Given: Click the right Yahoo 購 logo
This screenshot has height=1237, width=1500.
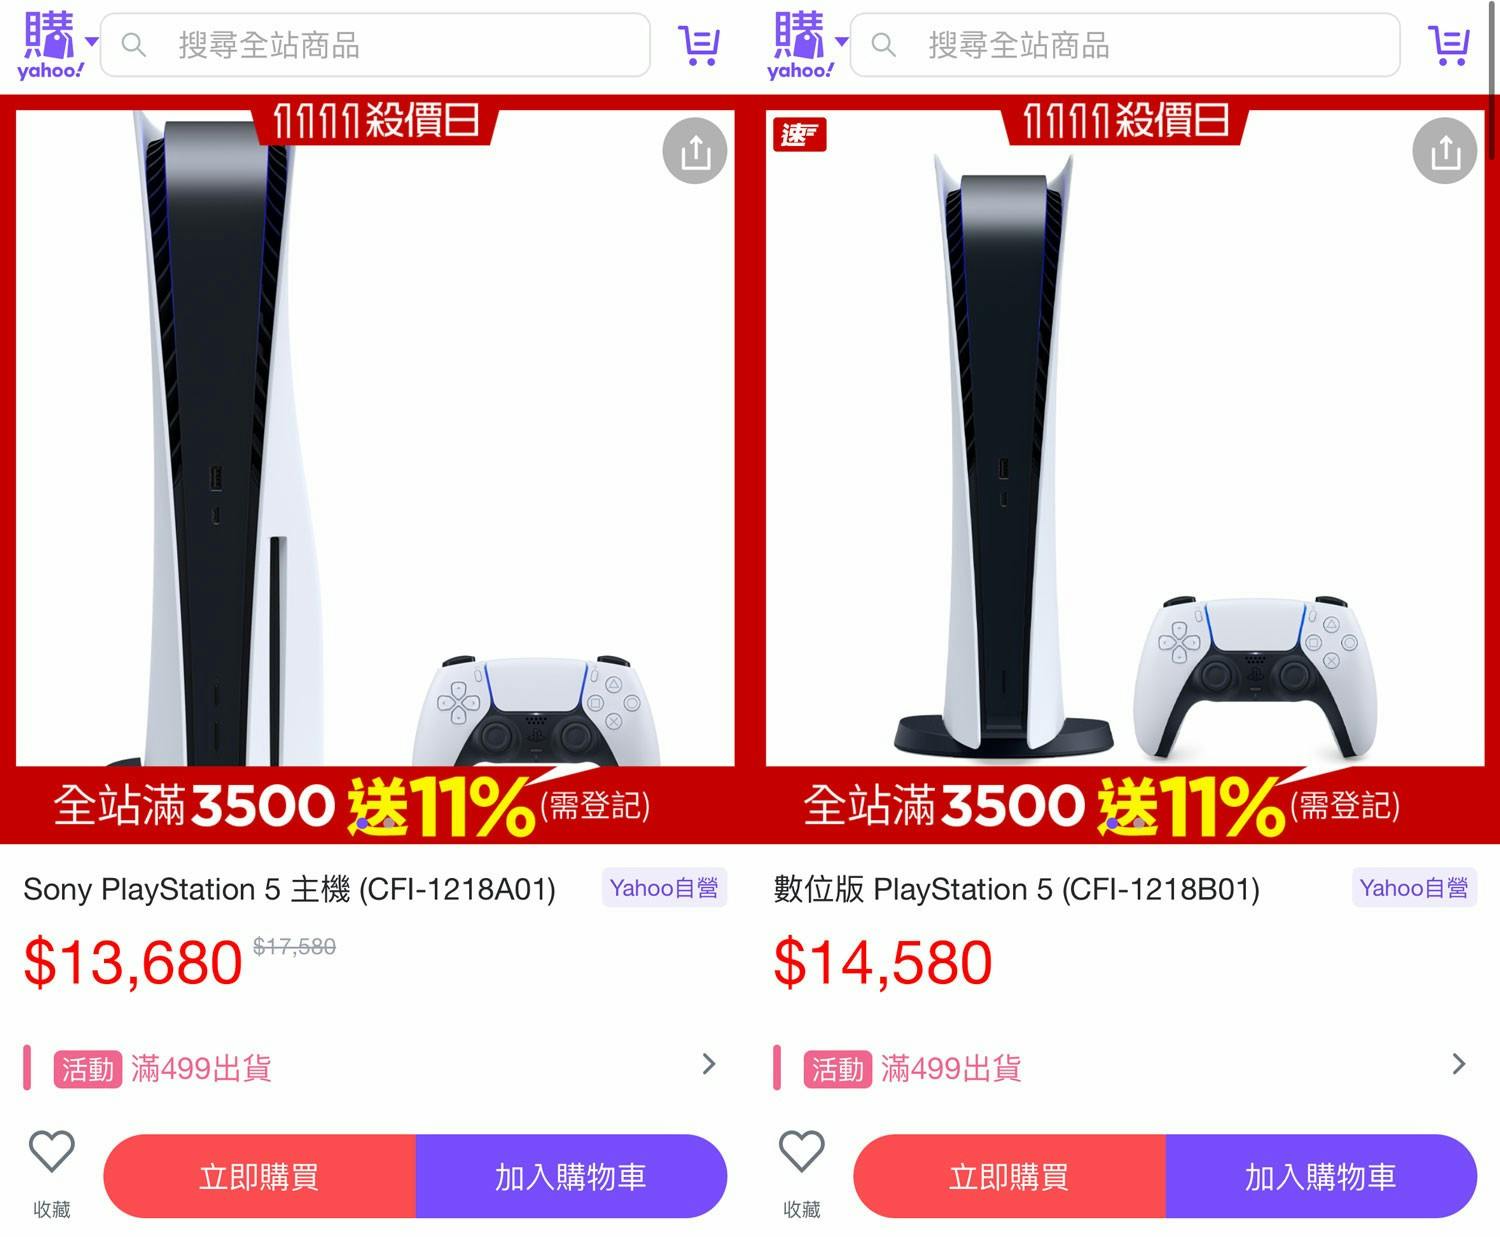Looking at the screenshot, I should point(800,45).
